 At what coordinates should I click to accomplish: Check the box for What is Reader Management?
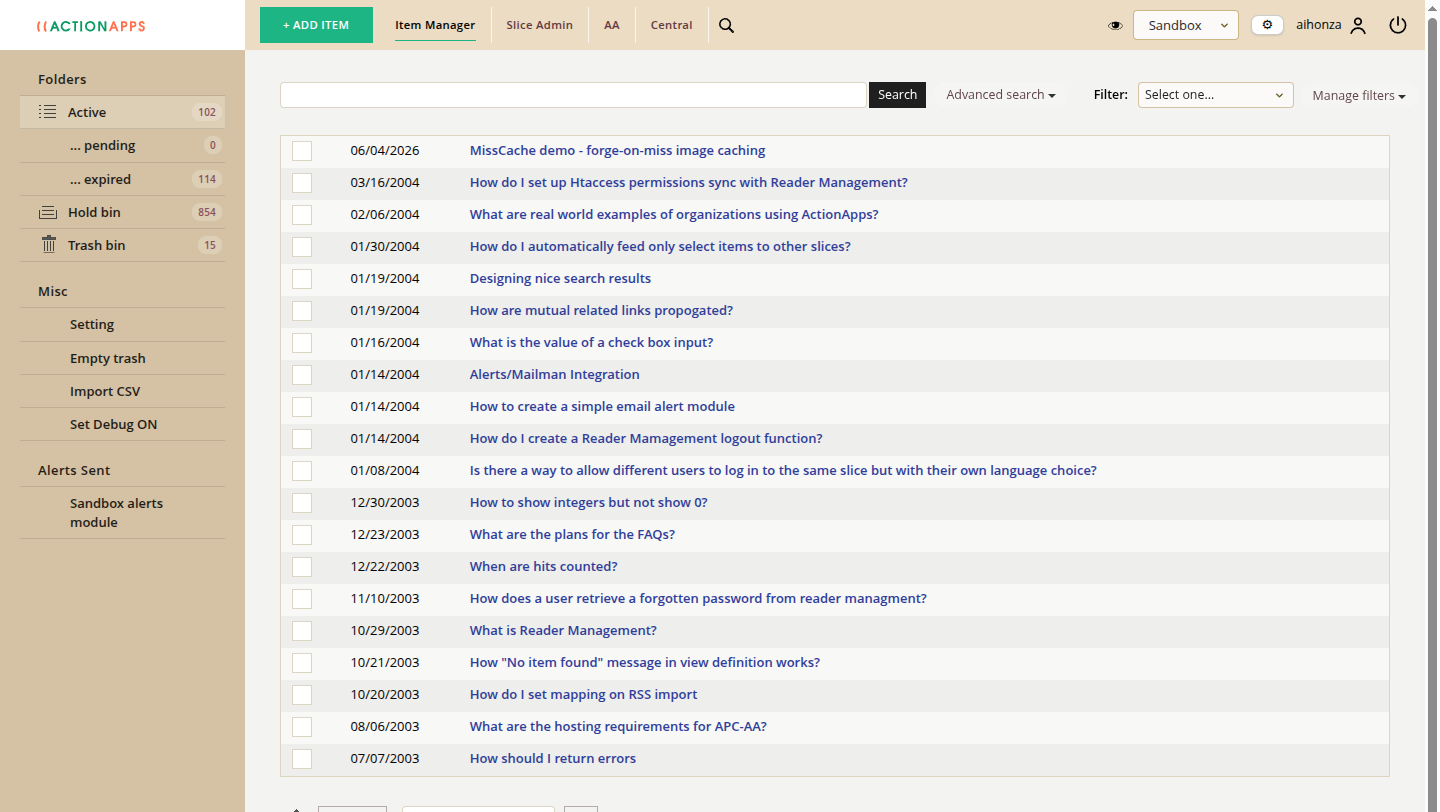click(302, 631)
